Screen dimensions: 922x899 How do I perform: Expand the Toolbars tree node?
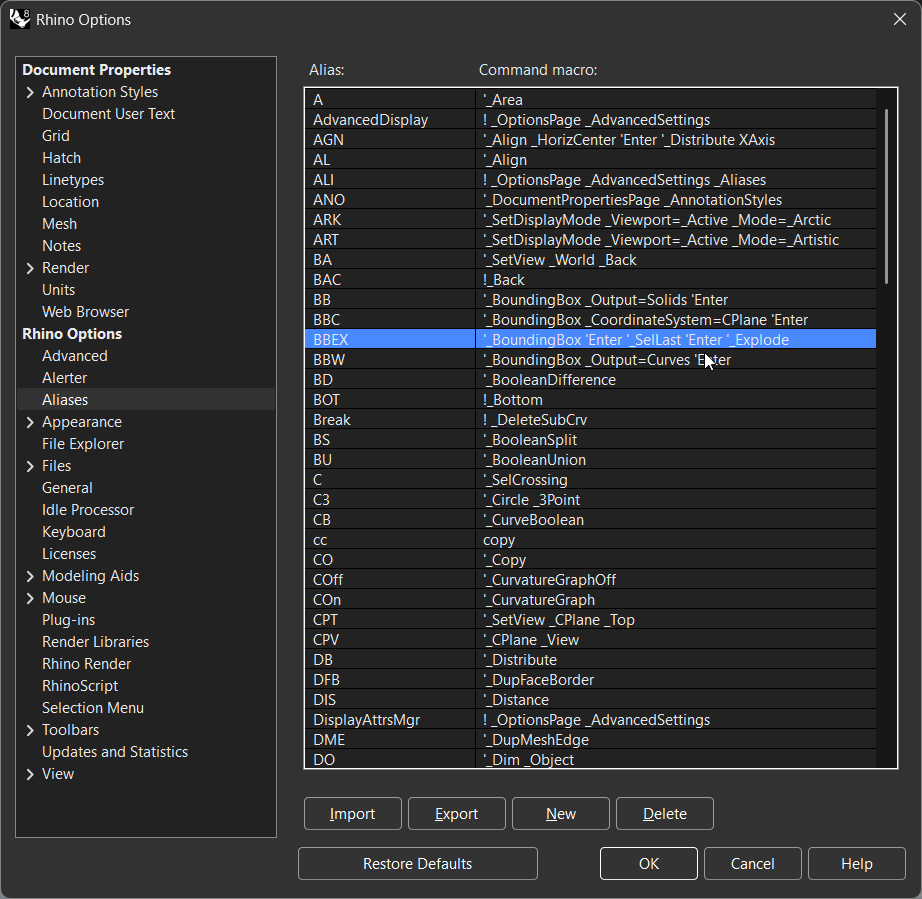30,730
